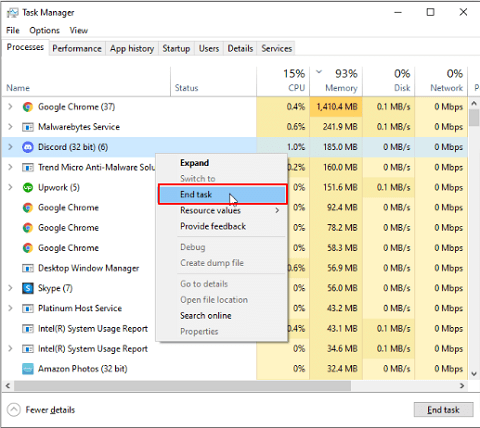The width and height of the screenshot is (480, 428).
Task: Click the horizontal scrollbar left arrow
Action: click(8, 386)
